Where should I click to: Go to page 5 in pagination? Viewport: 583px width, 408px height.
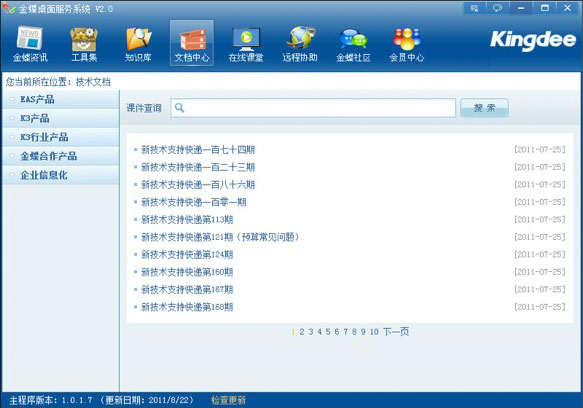click(328, 331)
